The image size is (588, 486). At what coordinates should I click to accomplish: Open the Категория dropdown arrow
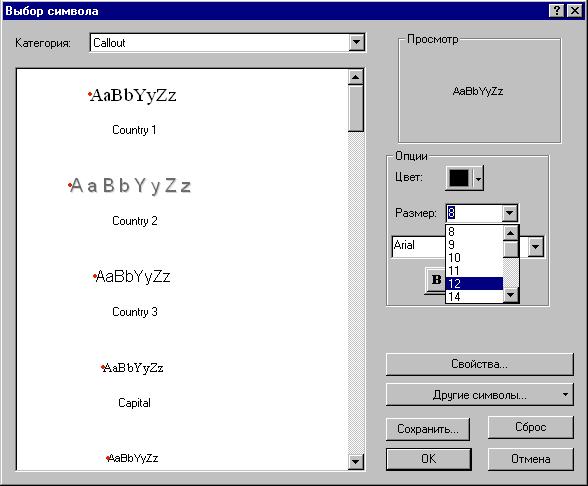pyautogui.click(x=356, y=42)
